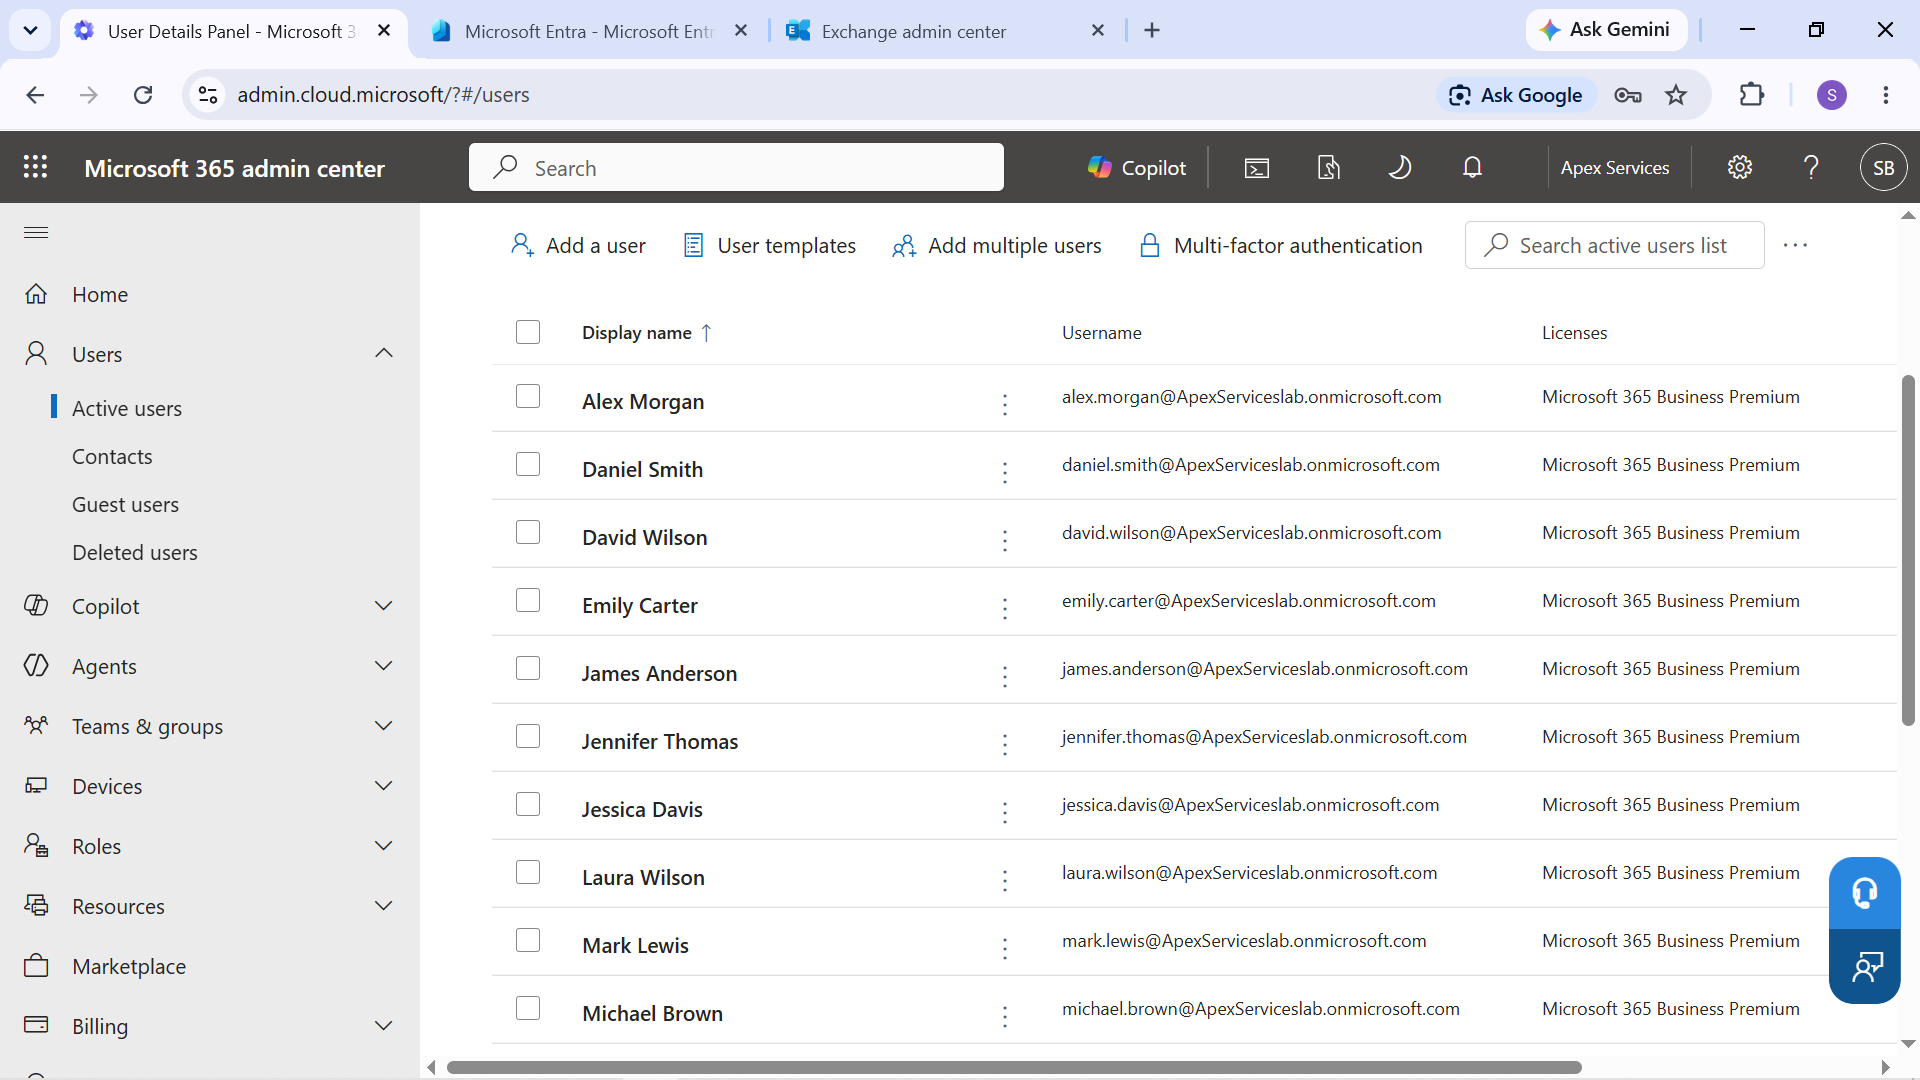Open more actions for Jessica Davis

click(1005, 812)
